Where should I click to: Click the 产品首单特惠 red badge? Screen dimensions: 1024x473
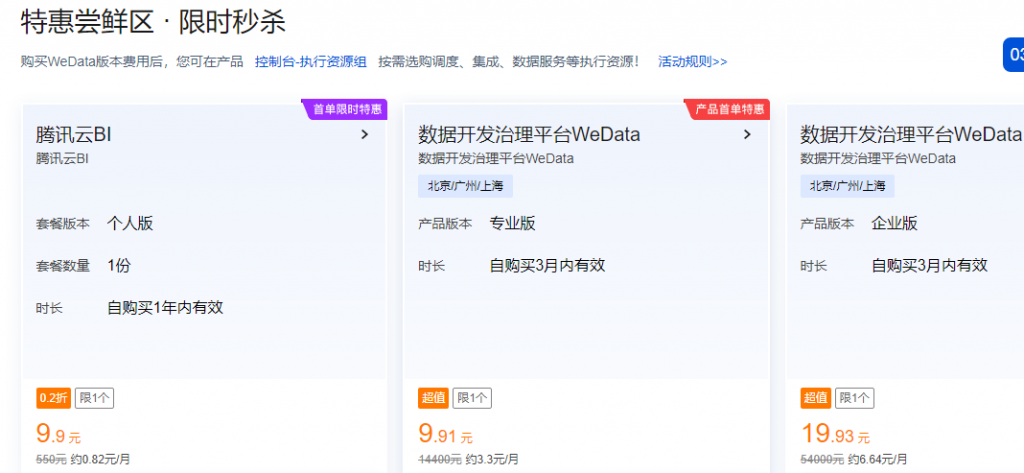point(728,109)
